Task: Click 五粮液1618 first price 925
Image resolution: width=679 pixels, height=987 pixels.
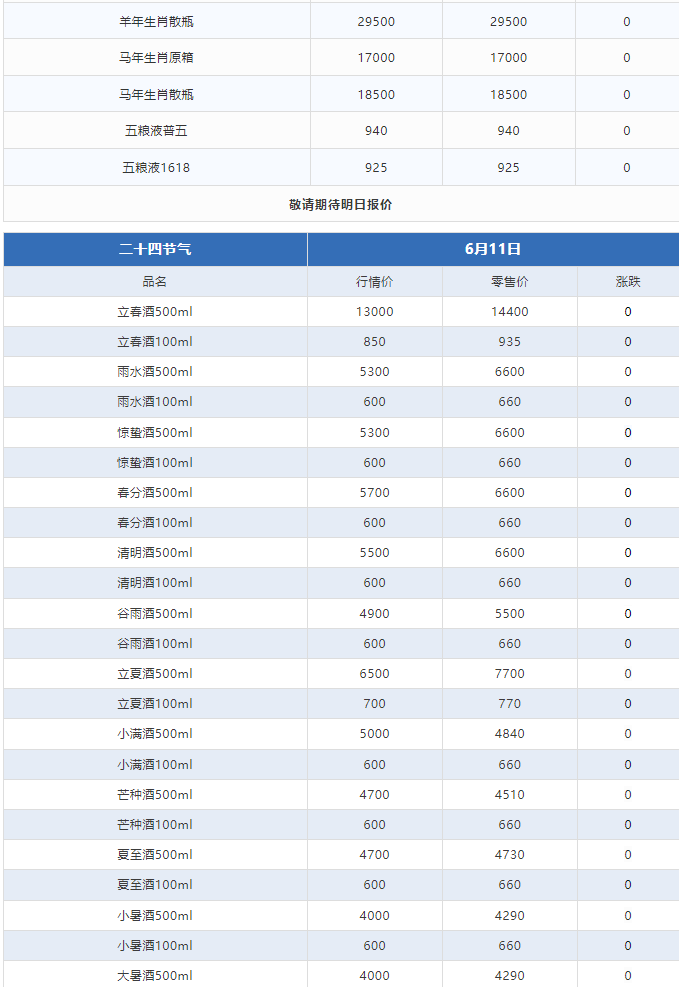Action: 376,167
